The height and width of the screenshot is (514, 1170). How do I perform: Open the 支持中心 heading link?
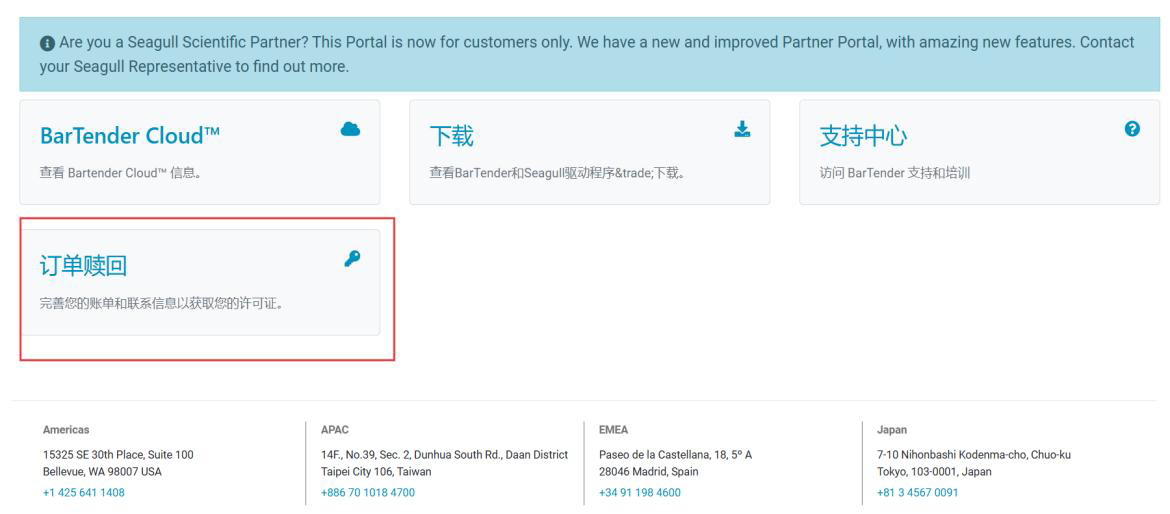[x=863, y=136]
